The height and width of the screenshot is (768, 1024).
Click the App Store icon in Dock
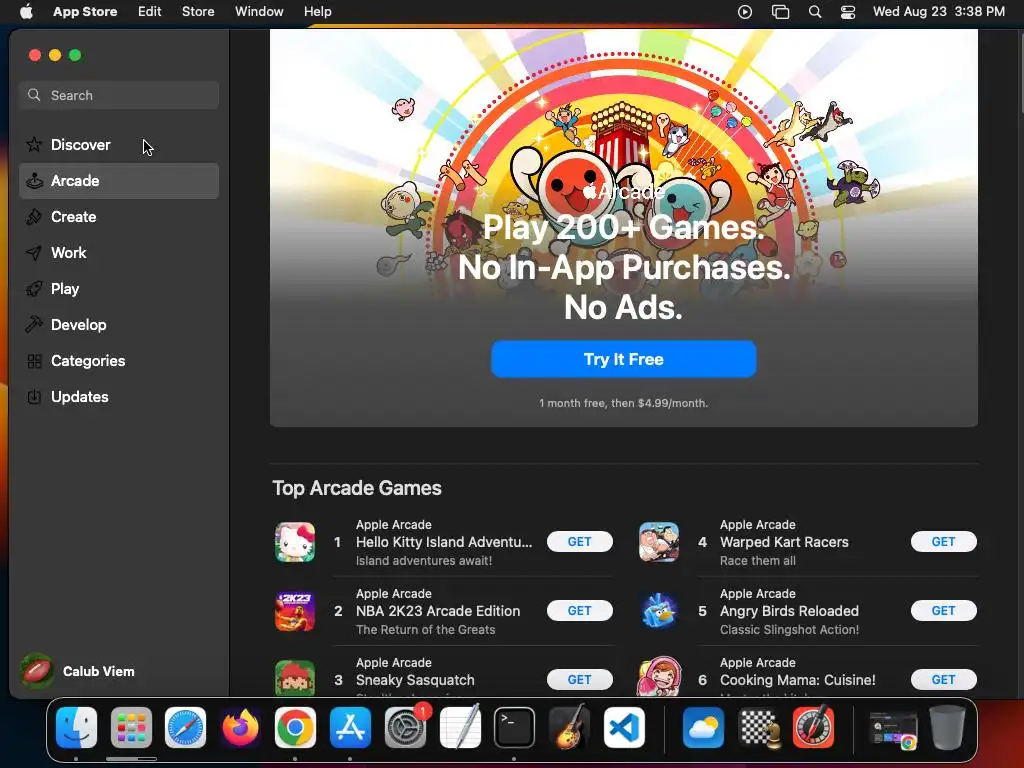(351, 728)
